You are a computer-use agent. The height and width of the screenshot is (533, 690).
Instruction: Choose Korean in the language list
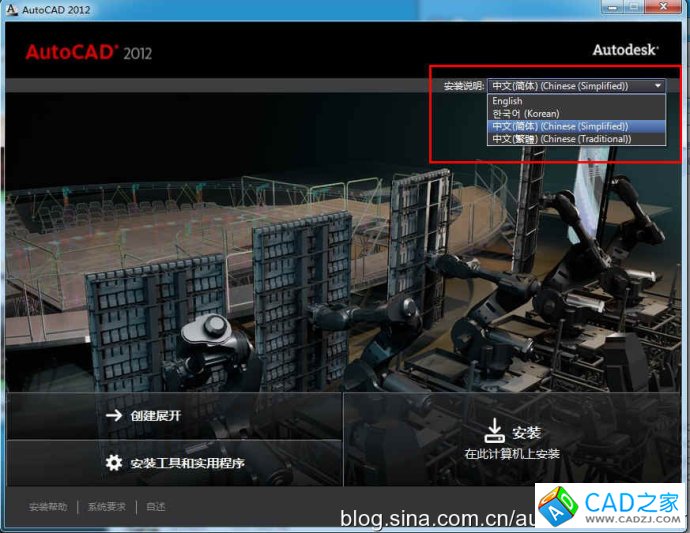pos(525,114)
